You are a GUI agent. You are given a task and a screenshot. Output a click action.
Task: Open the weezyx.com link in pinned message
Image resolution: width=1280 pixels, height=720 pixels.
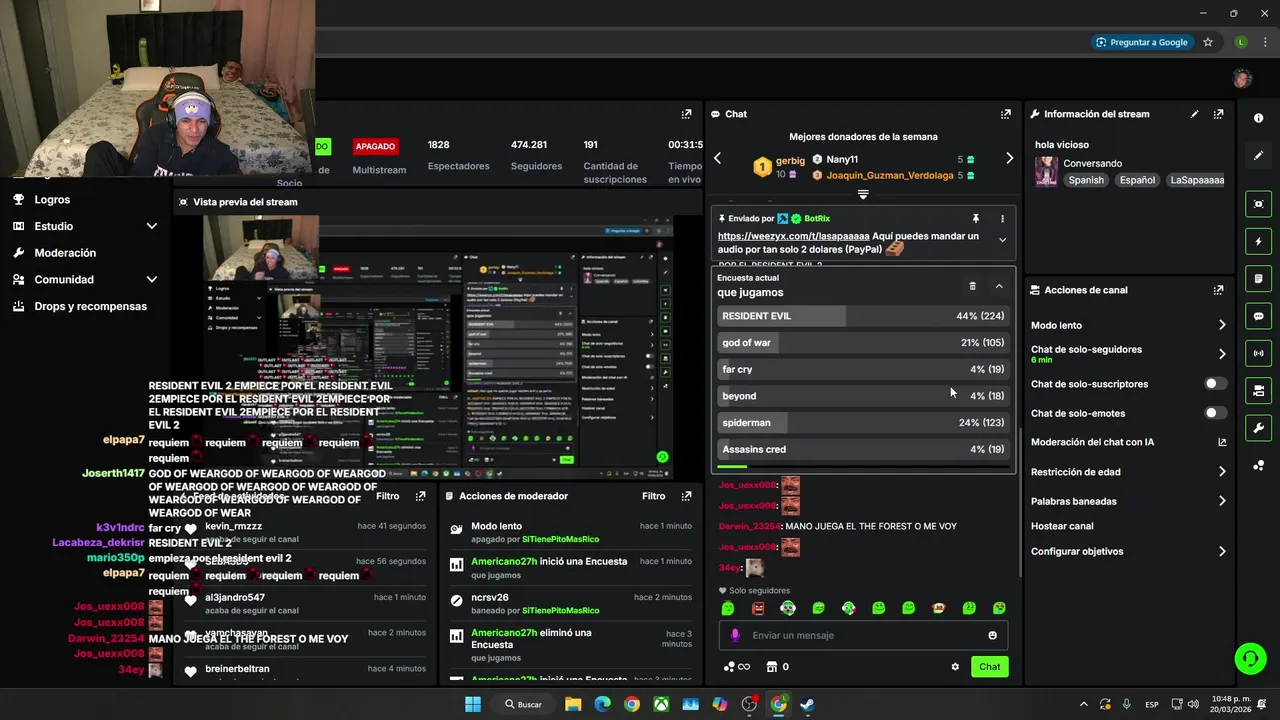click(793, 236)
